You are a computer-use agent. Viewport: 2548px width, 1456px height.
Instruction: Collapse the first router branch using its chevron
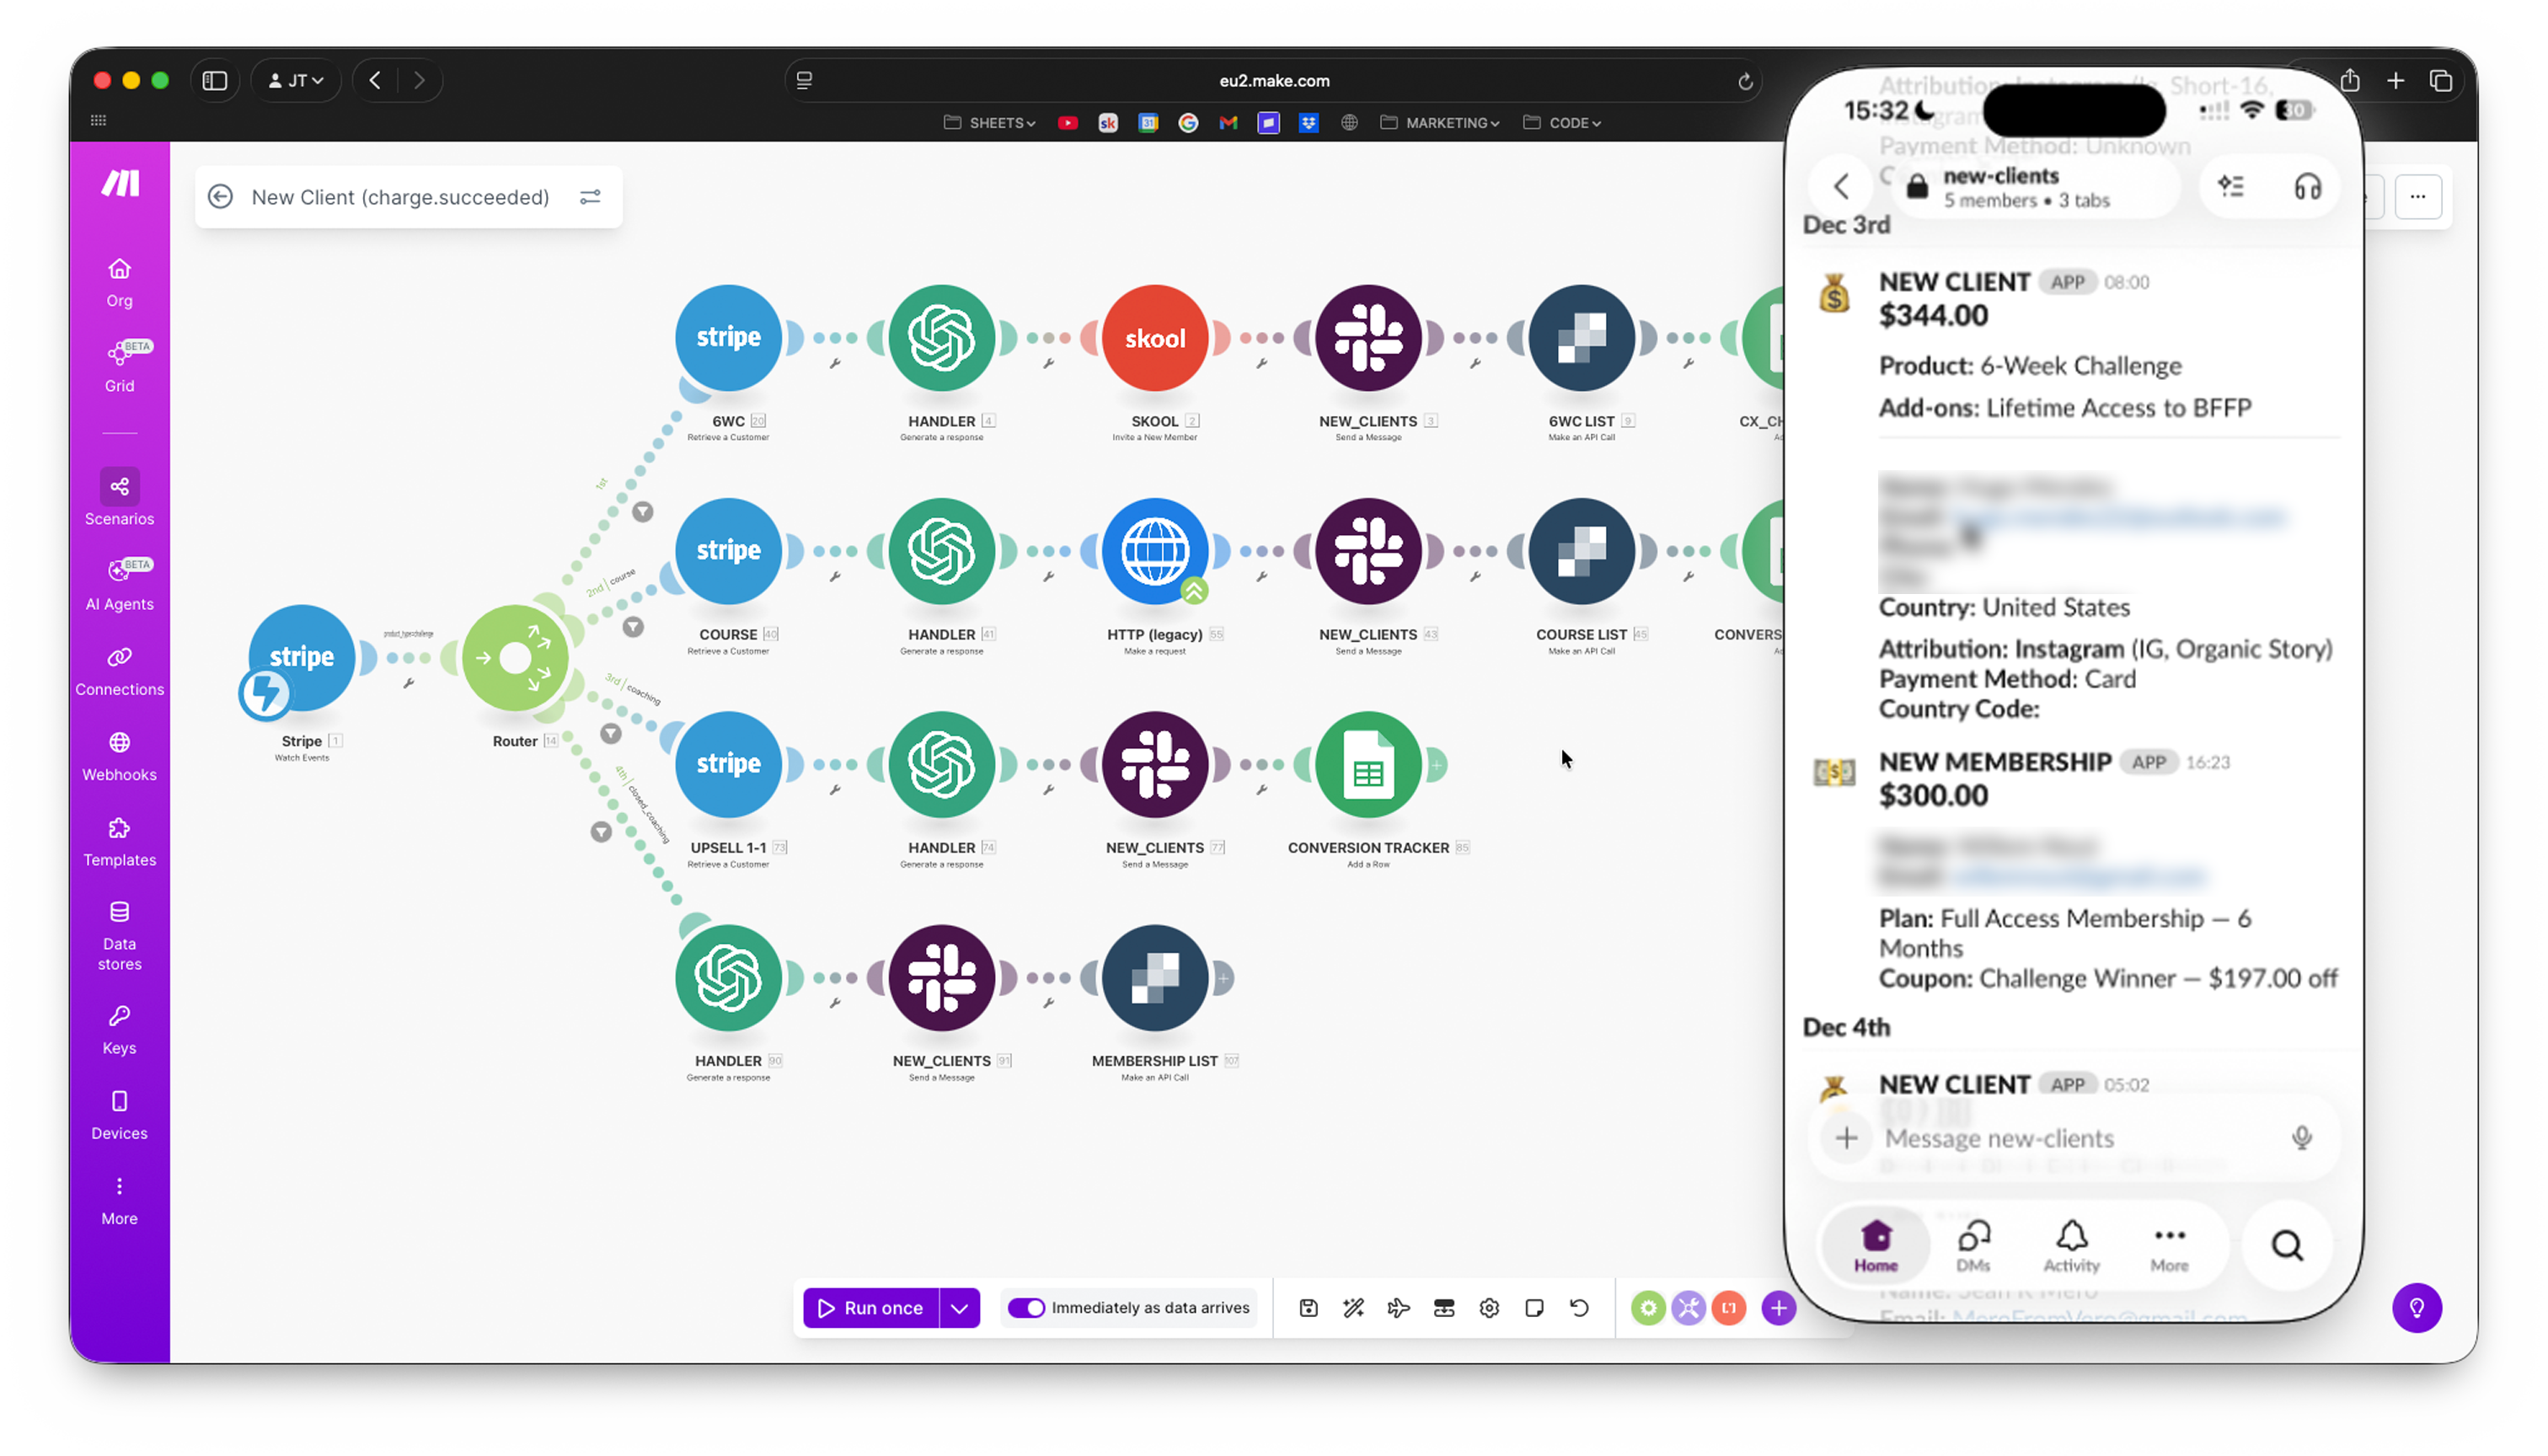click(x=642, y=511)
